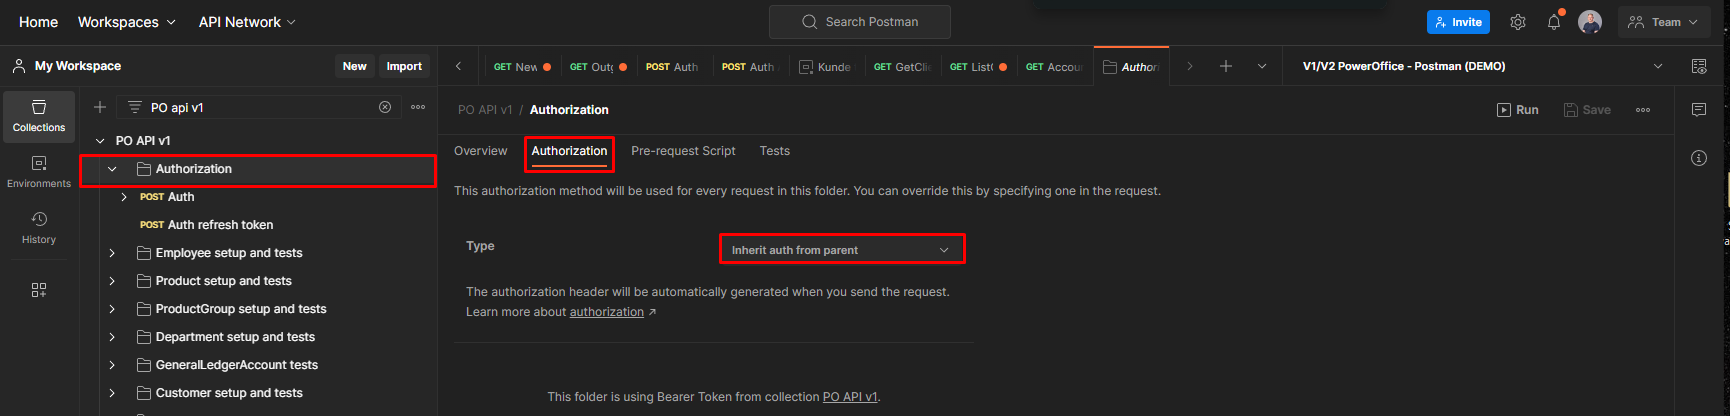Open the notifications bell
Viewport: 1730px width, 416px height.
[1553, 22]
